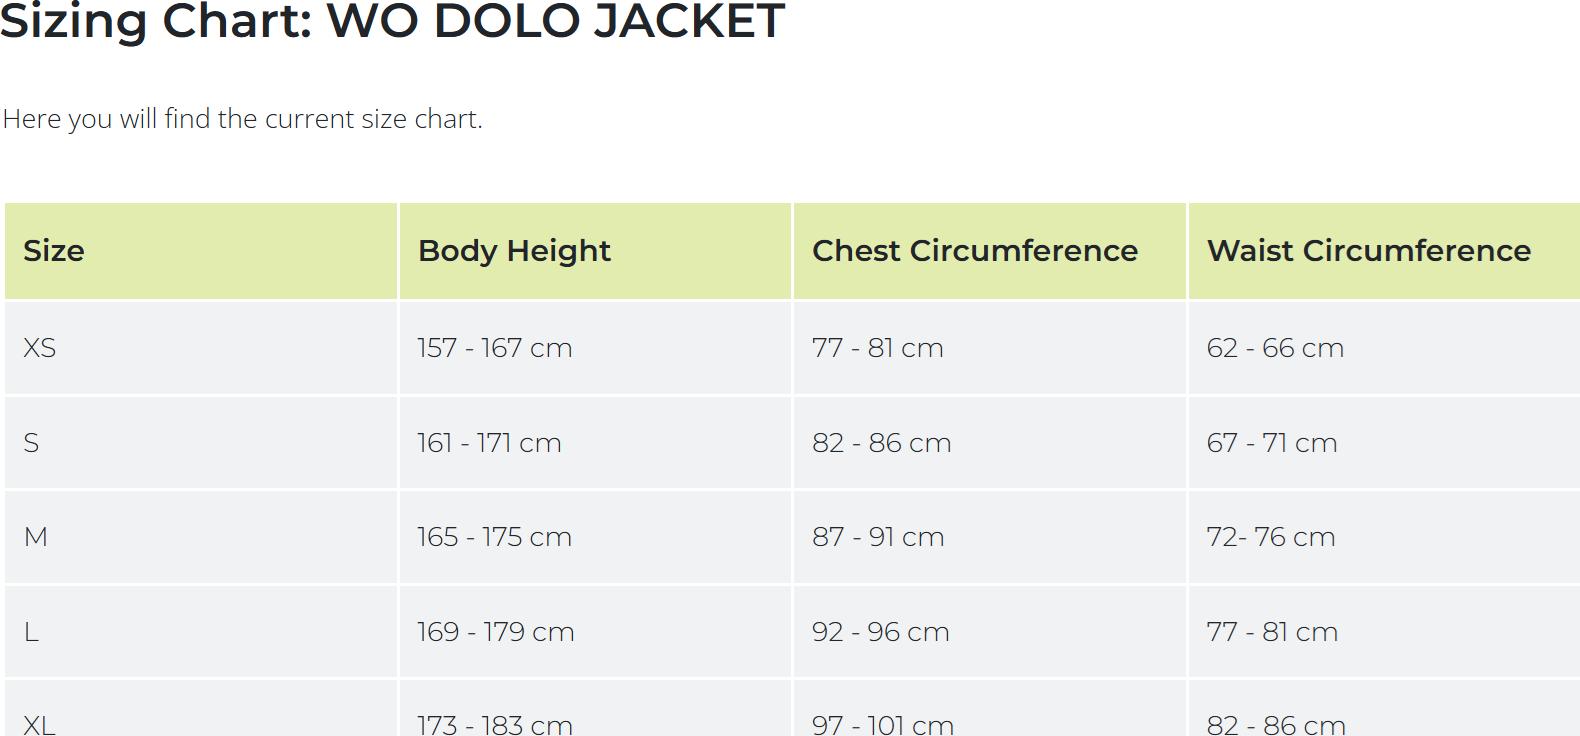Click the 161 - 171 cm height cell

[x=489, y=443]
